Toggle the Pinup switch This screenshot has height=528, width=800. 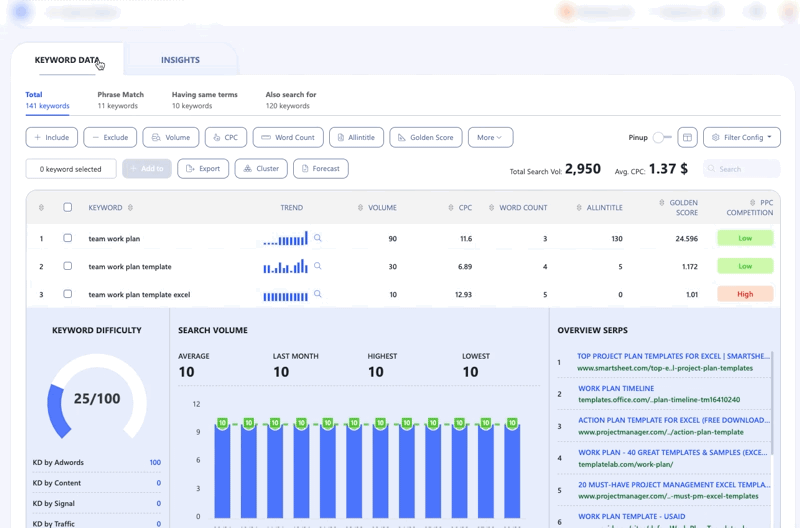click(x=662, y=137)
